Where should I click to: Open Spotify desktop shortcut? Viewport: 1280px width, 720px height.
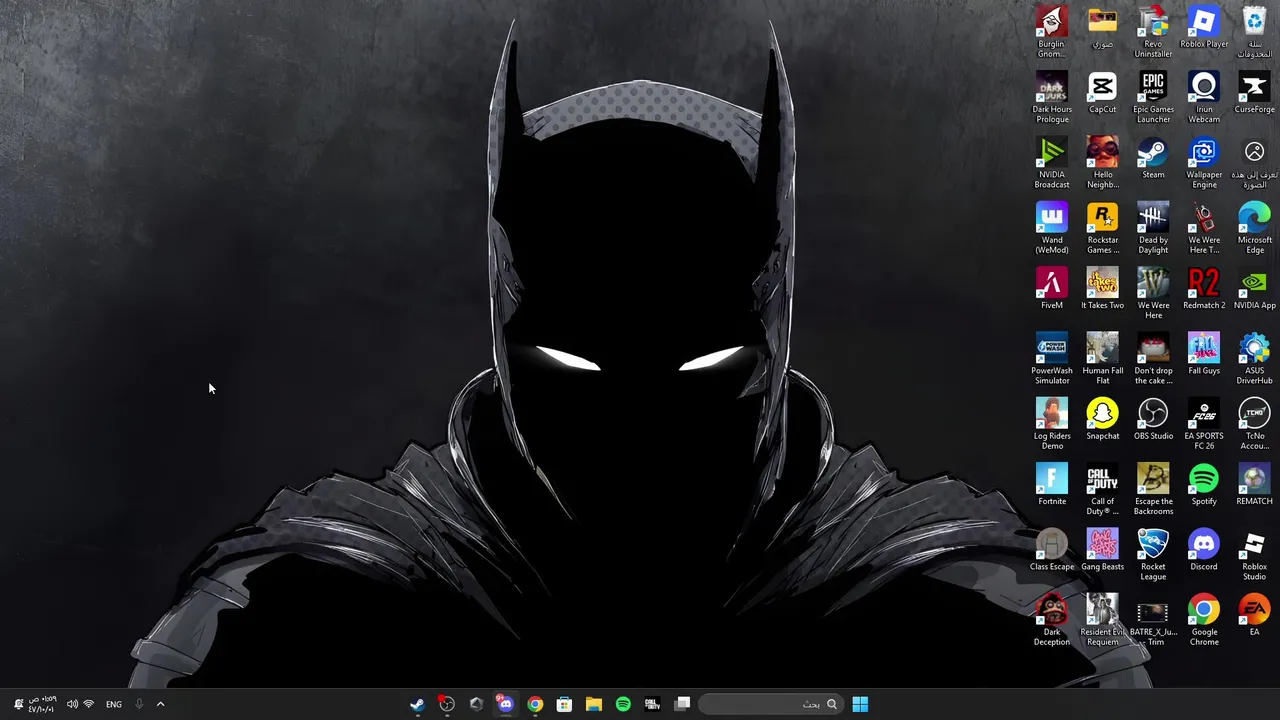(1204, 485)
